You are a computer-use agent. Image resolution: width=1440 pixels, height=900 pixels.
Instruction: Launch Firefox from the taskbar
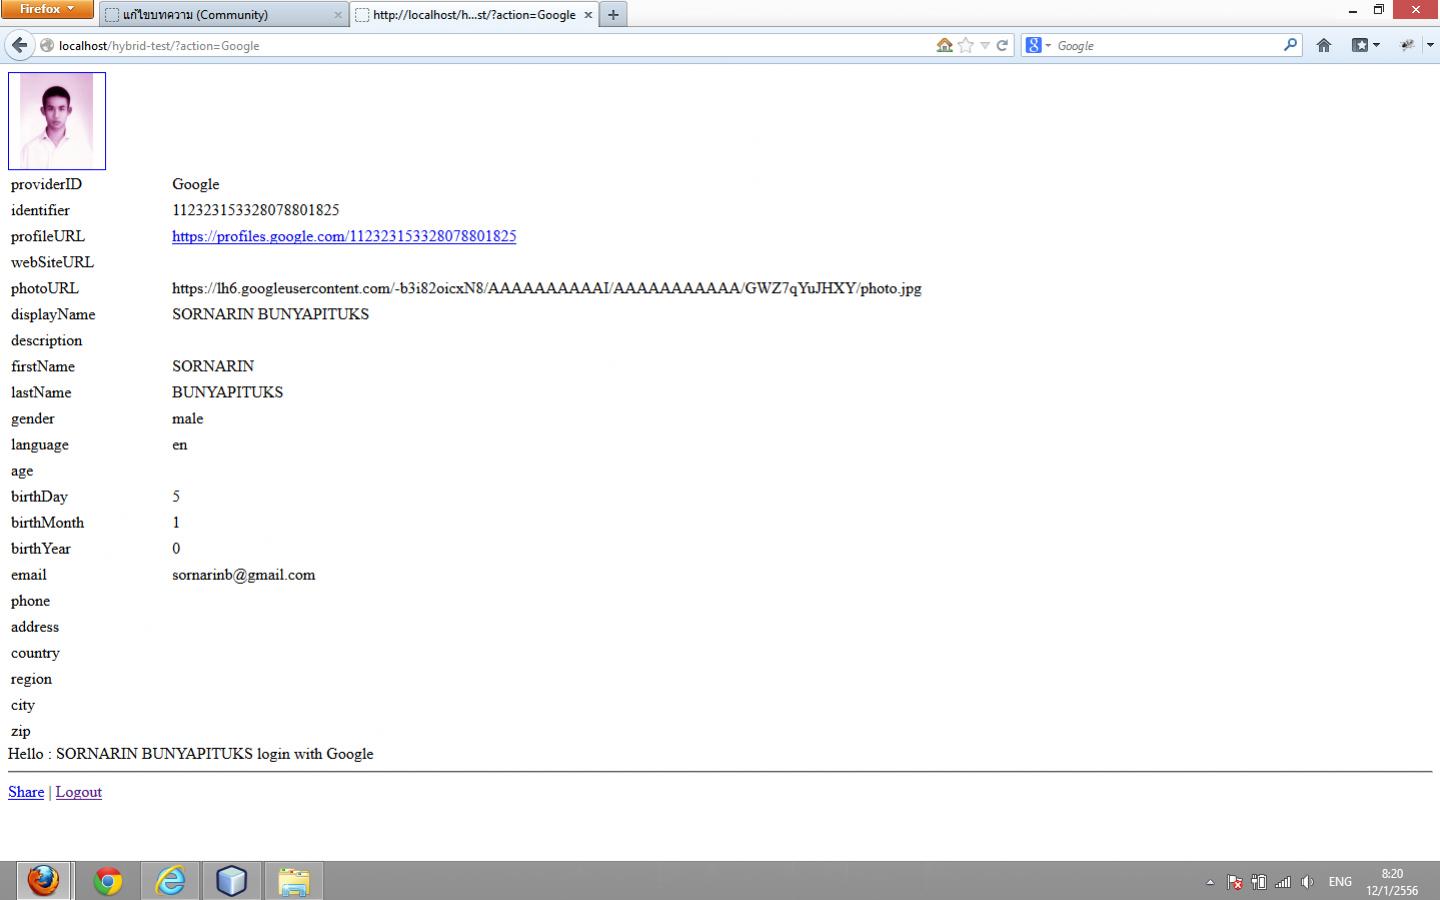pos(43,881)
